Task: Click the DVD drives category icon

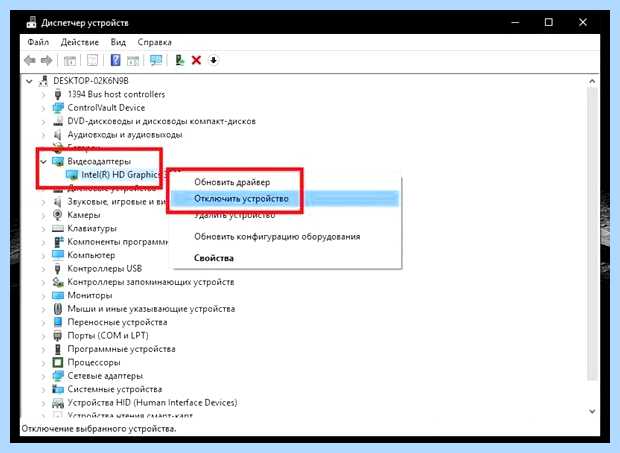Action: pos(58,121)
